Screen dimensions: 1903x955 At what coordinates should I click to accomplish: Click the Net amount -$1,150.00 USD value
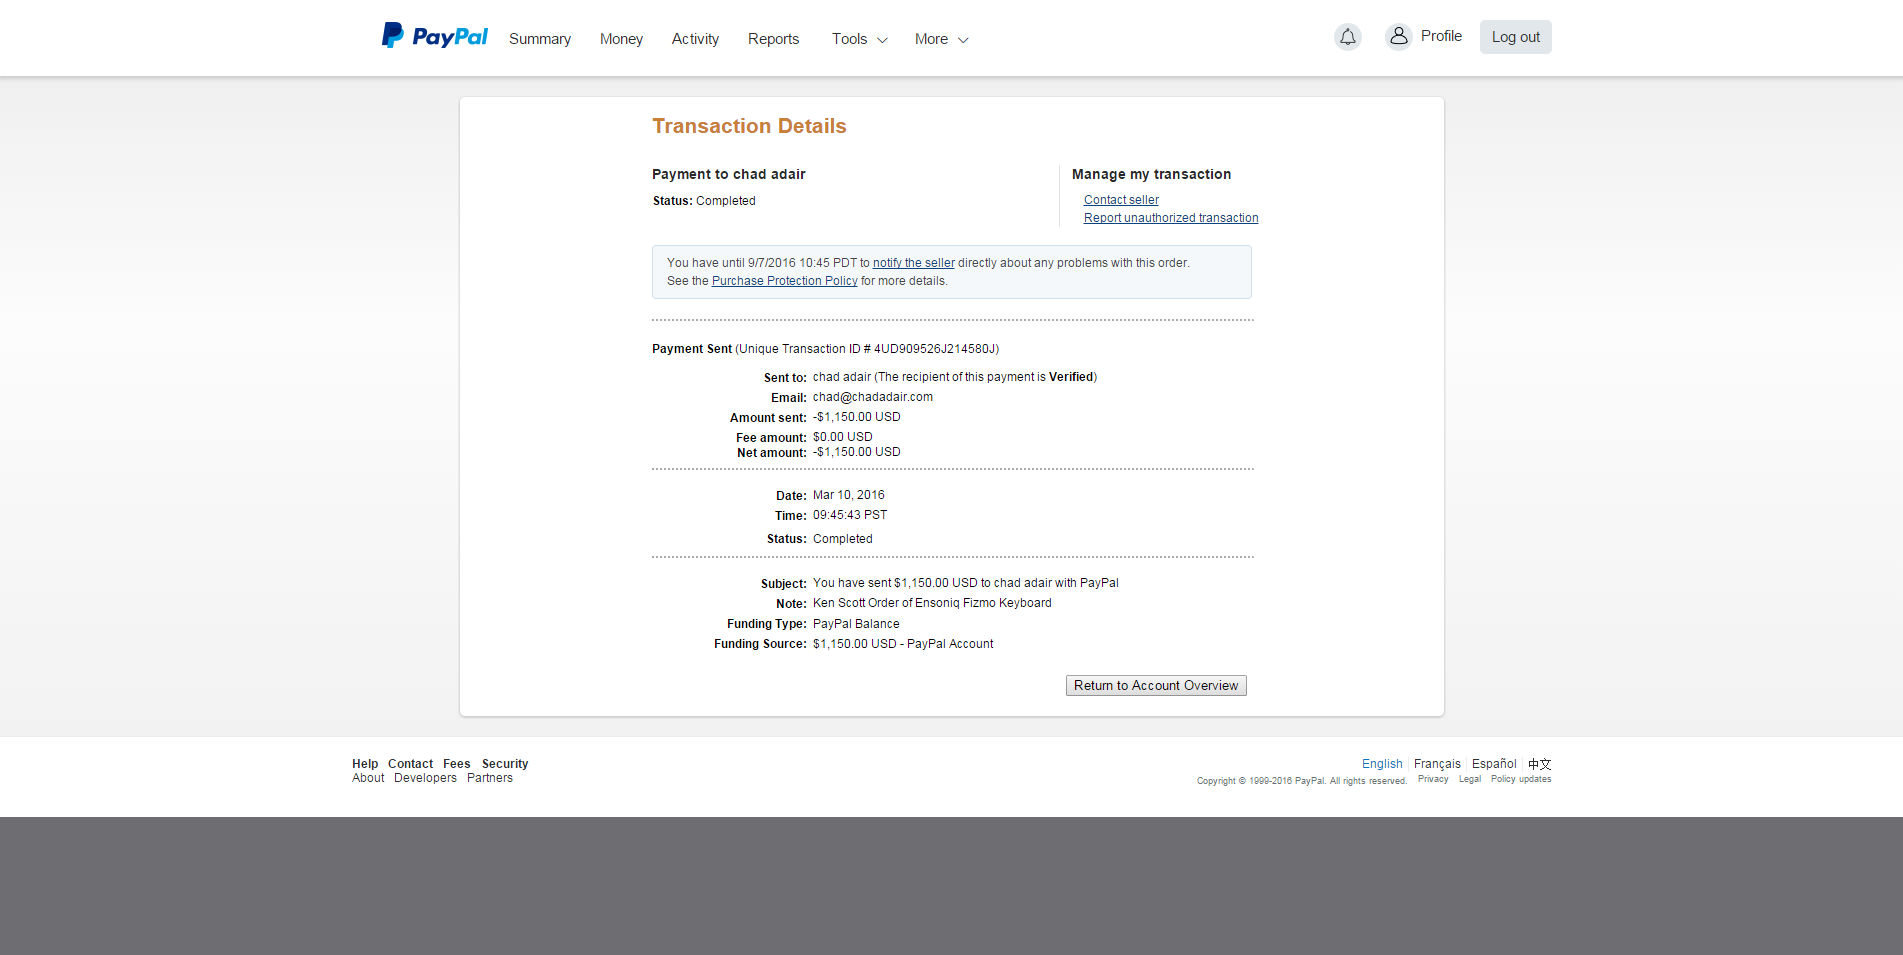[x=857, y=452]
